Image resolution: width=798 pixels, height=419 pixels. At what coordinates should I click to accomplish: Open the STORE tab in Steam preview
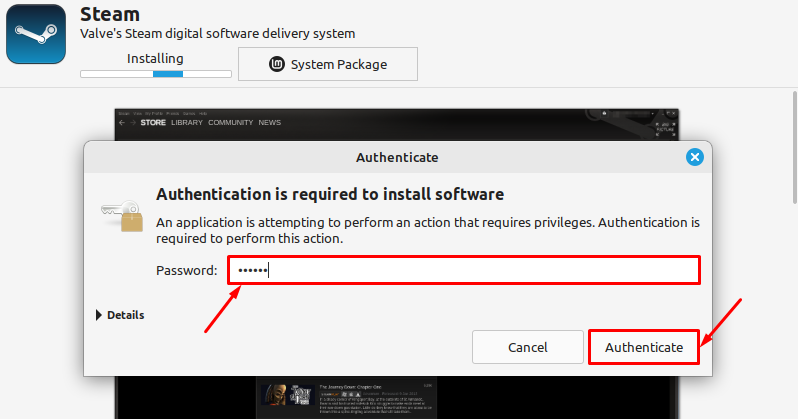(x=154, y=123)
